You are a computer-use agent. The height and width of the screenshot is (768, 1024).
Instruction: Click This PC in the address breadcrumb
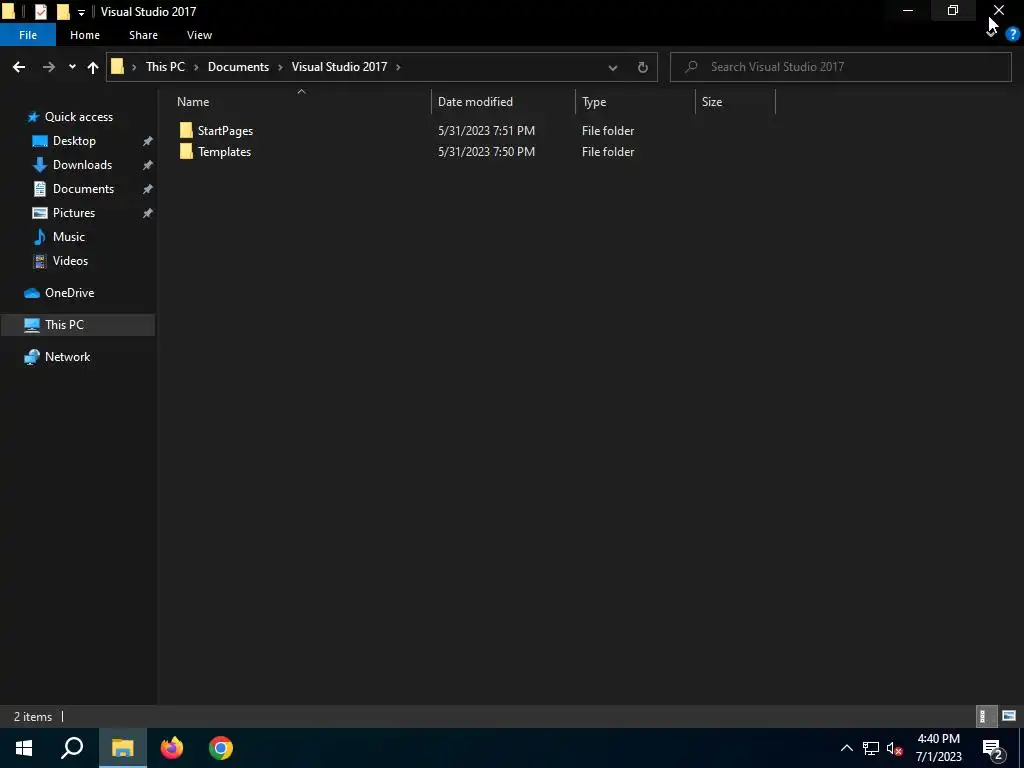165,67
